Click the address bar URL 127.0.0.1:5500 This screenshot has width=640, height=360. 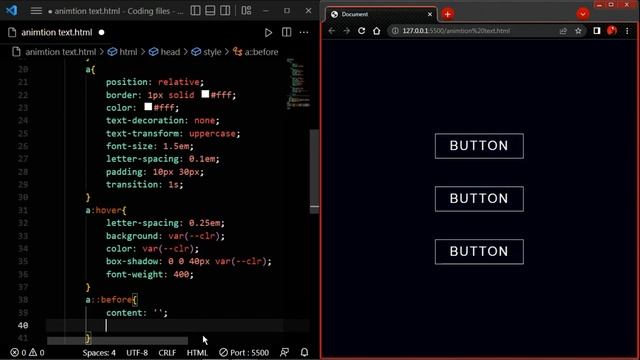[456, 31]
